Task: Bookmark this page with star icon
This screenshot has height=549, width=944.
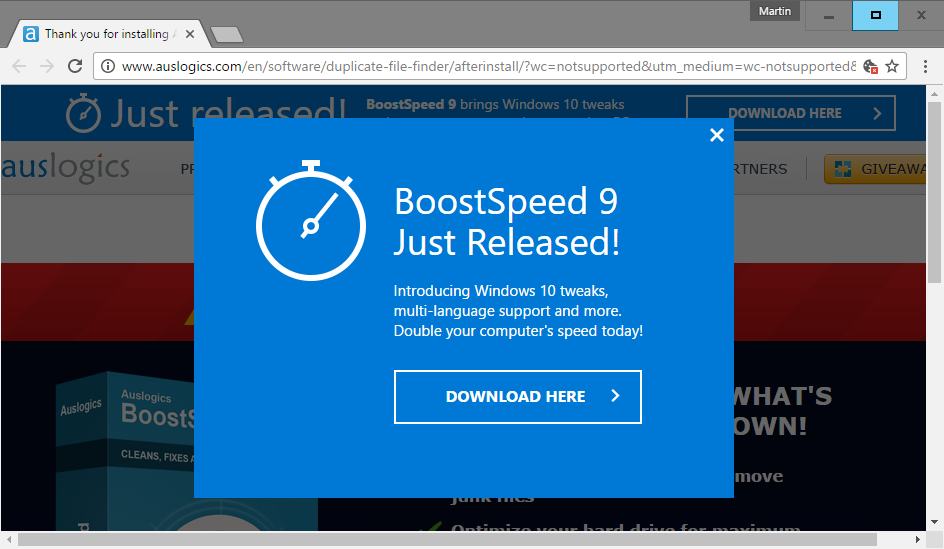Action: tap(892, 66)
